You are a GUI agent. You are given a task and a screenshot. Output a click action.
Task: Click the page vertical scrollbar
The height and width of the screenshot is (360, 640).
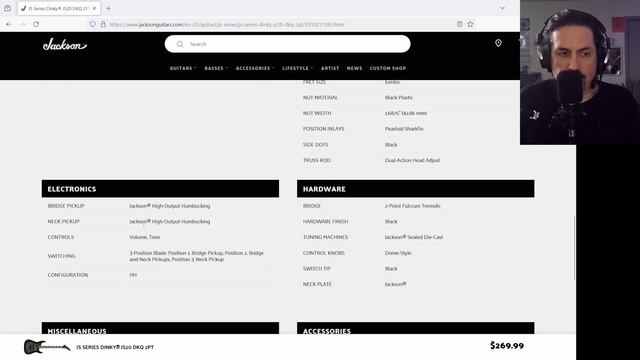point(574,248)
